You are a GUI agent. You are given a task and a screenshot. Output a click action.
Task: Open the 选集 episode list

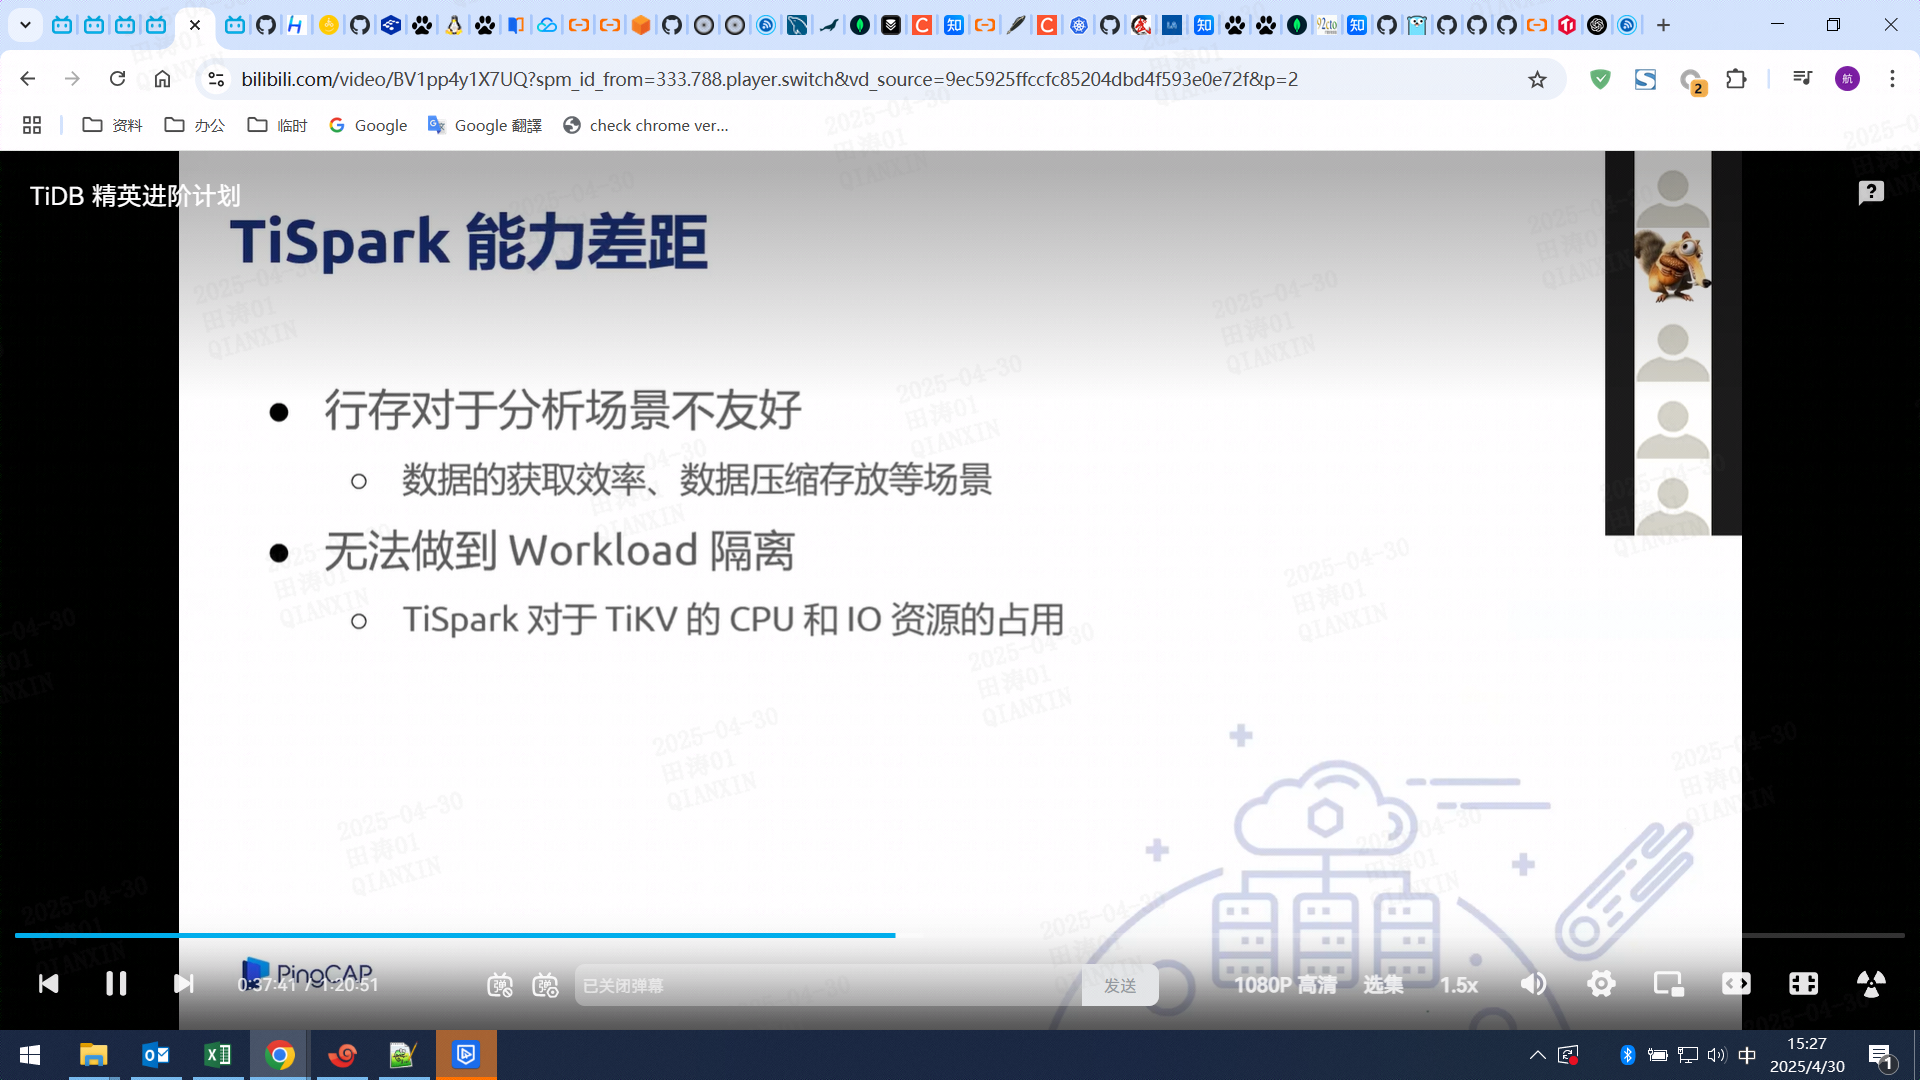tap(1382, 985)
